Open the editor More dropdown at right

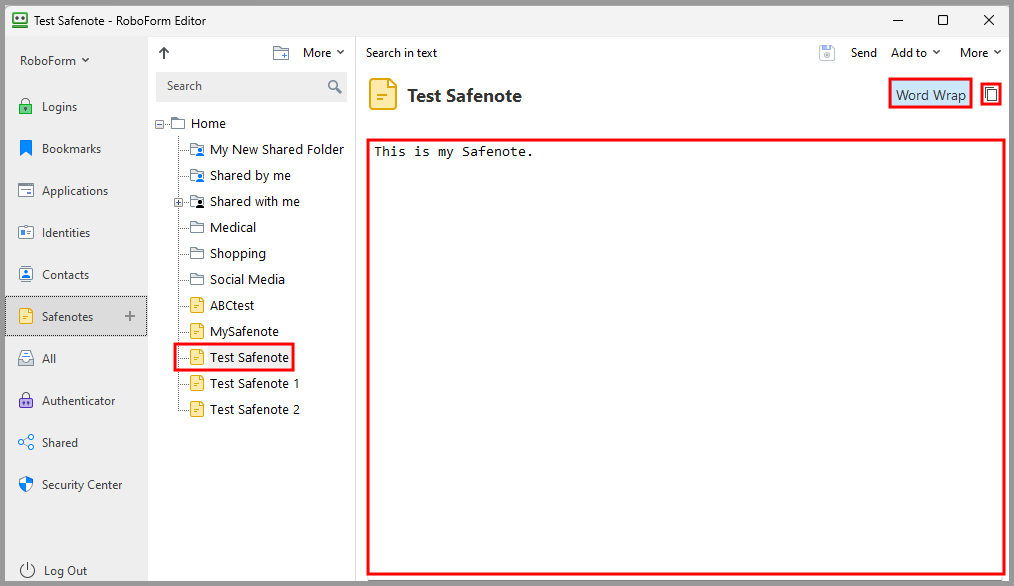point(980,53)
